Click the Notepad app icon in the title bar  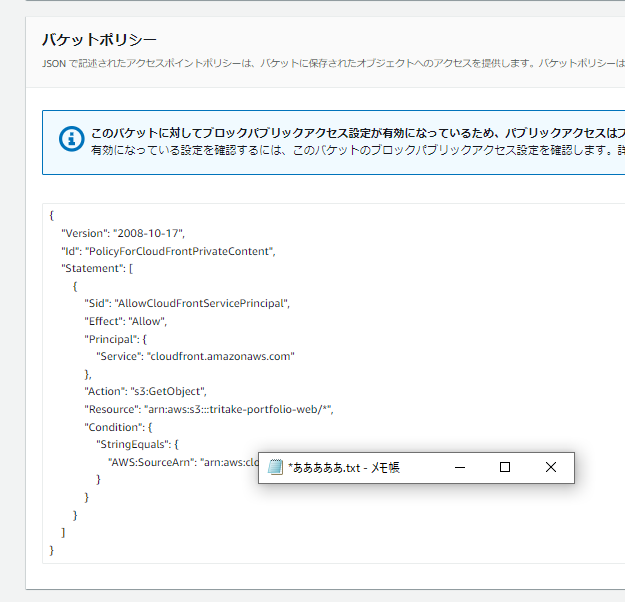click(x=275, y=467)
